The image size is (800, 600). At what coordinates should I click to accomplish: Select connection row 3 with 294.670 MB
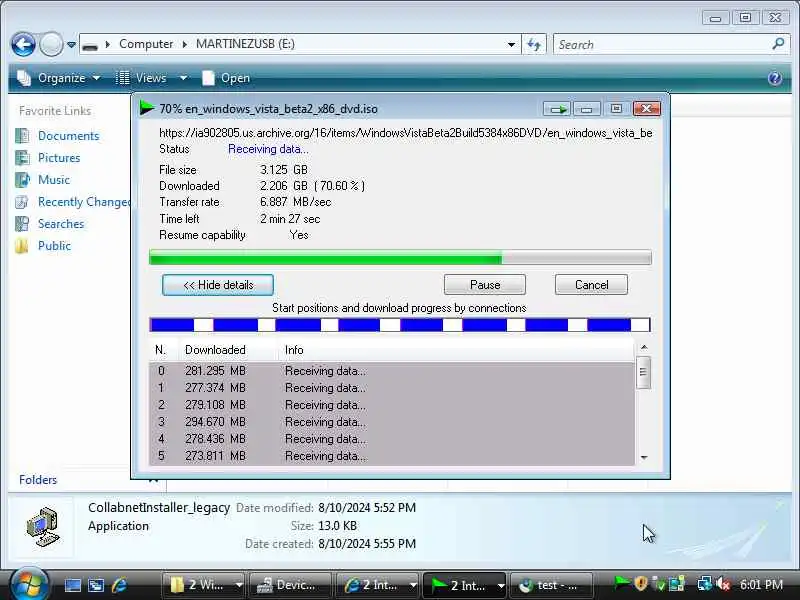[x=392, y=422]
